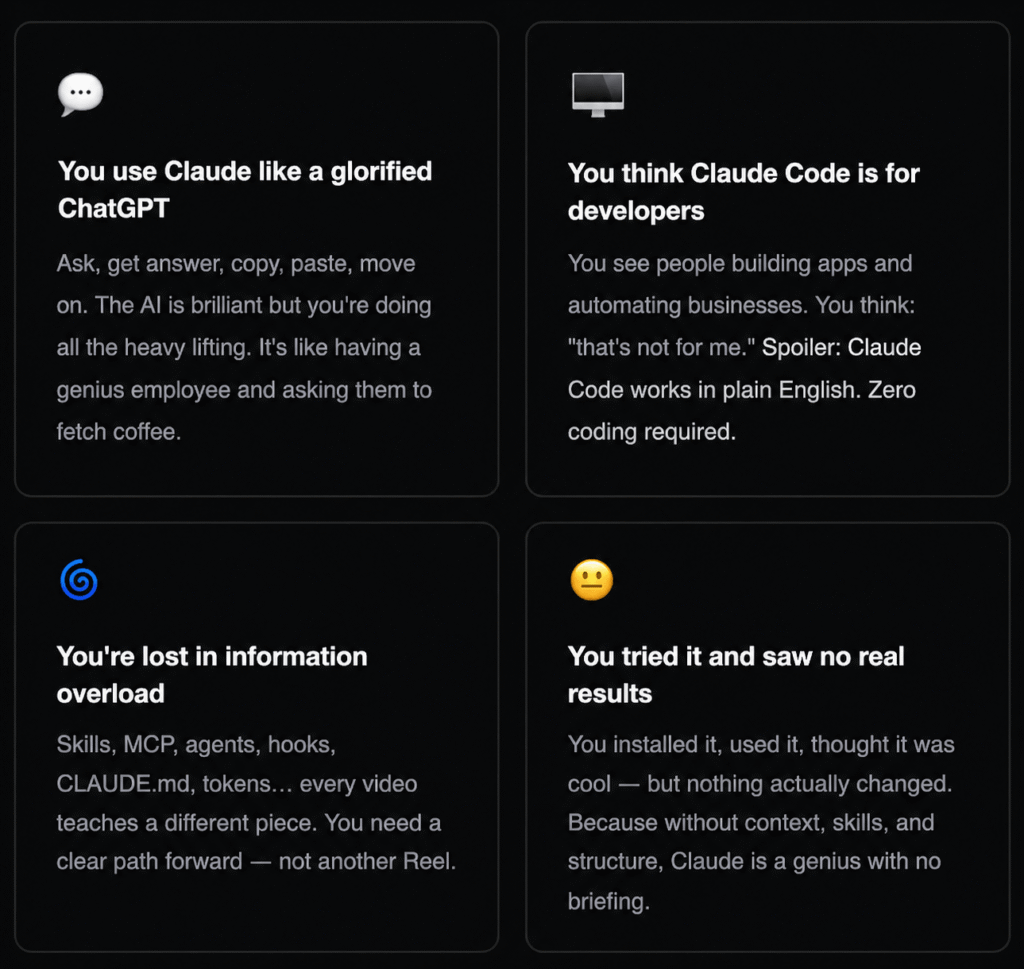
Task: Click the word "briefing." in the results card
Action: [609, 901]
